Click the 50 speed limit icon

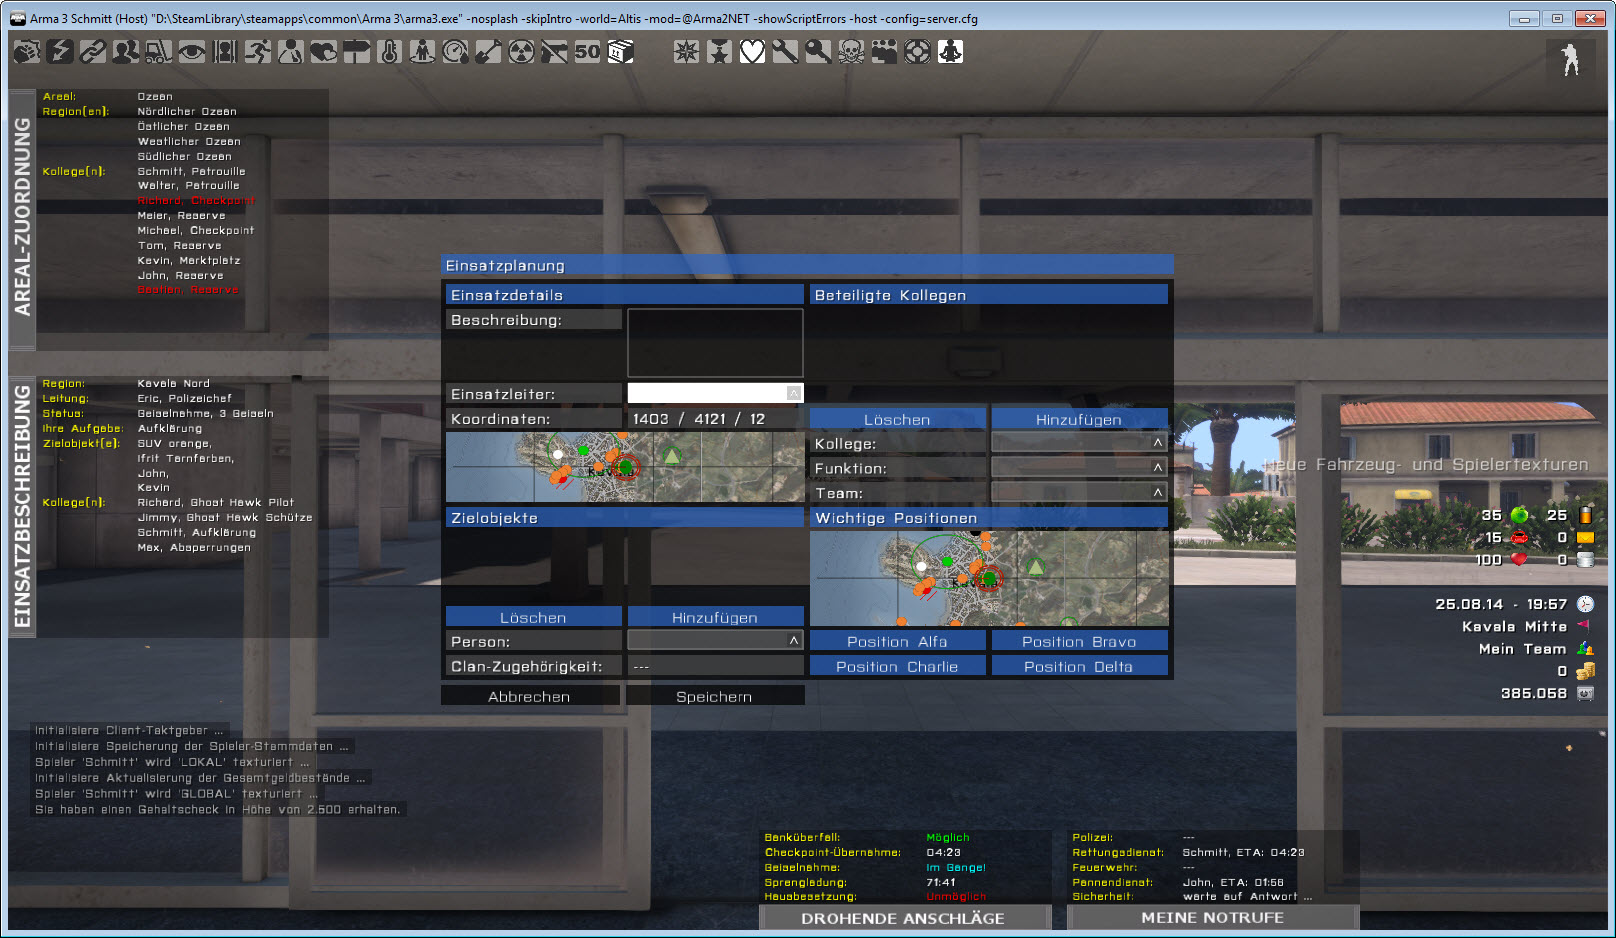pyautogui.click(x=588, y=52)
